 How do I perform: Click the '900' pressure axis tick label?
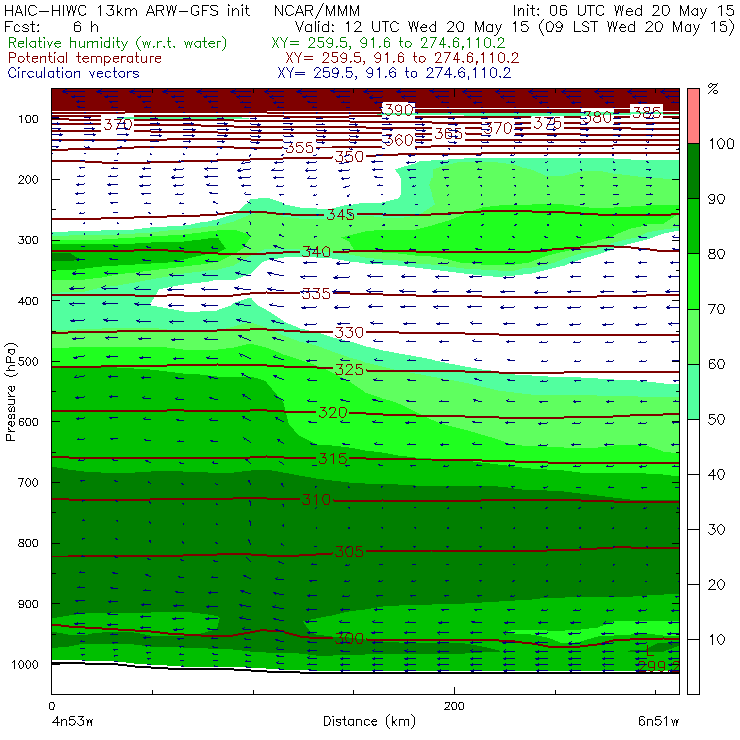(x=28, y=604)
